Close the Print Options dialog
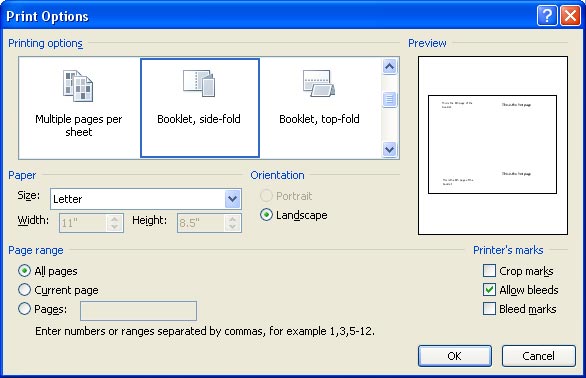Screen dimensions: 586x378 pos(570,16)
